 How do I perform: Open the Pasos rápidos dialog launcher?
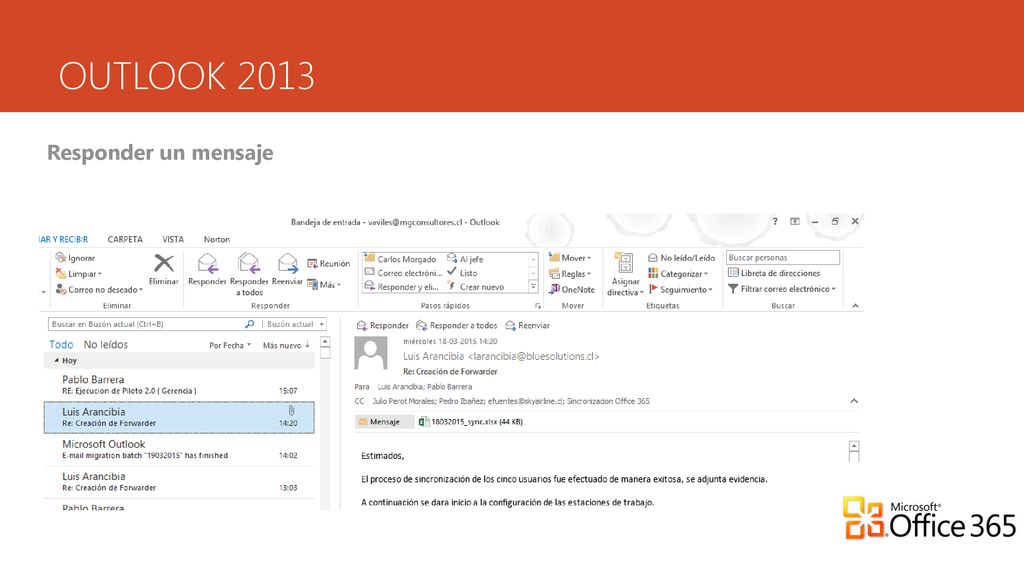pyautogui.click(x=537, y=306)
